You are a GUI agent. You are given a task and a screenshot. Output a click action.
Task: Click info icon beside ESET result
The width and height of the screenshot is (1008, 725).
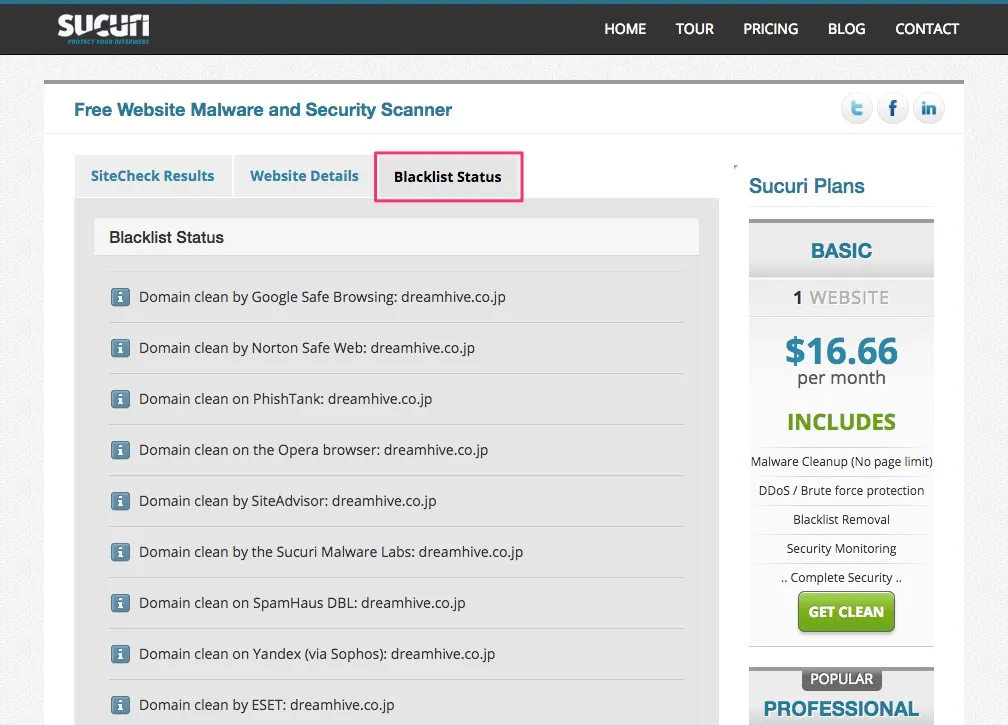pos(120,705)
